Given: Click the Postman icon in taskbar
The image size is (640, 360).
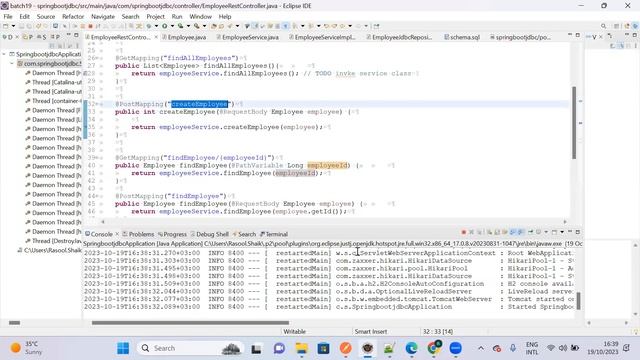Looking at the screenshot, I should point(345,348).
